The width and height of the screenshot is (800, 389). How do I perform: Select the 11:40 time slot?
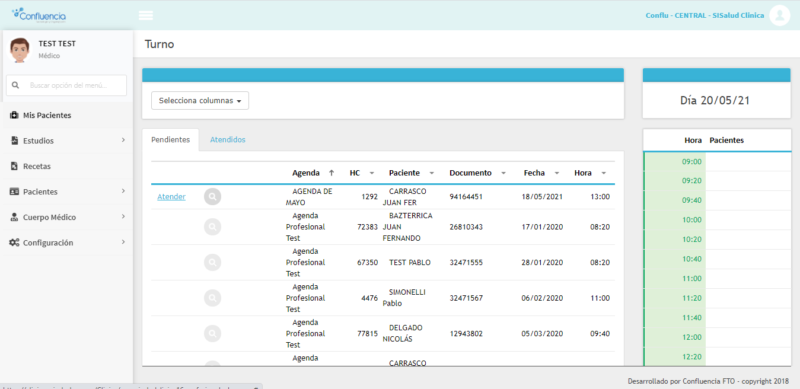(691, 318)
